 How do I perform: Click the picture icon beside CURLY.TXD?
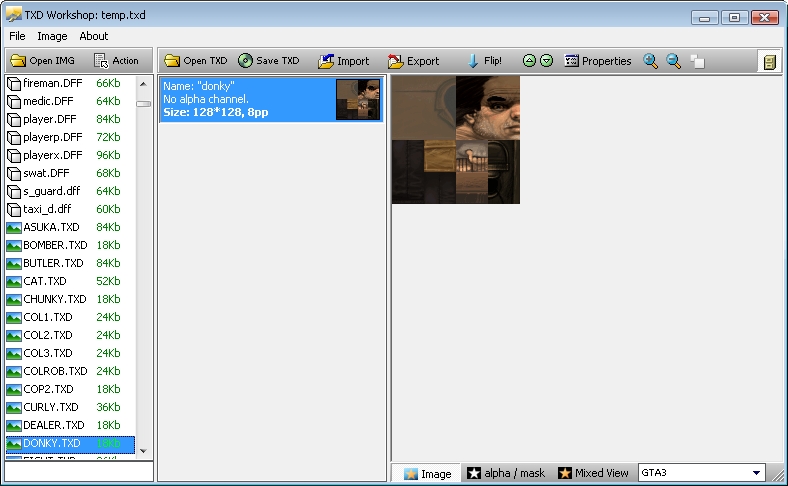click(x=14, y=408)
